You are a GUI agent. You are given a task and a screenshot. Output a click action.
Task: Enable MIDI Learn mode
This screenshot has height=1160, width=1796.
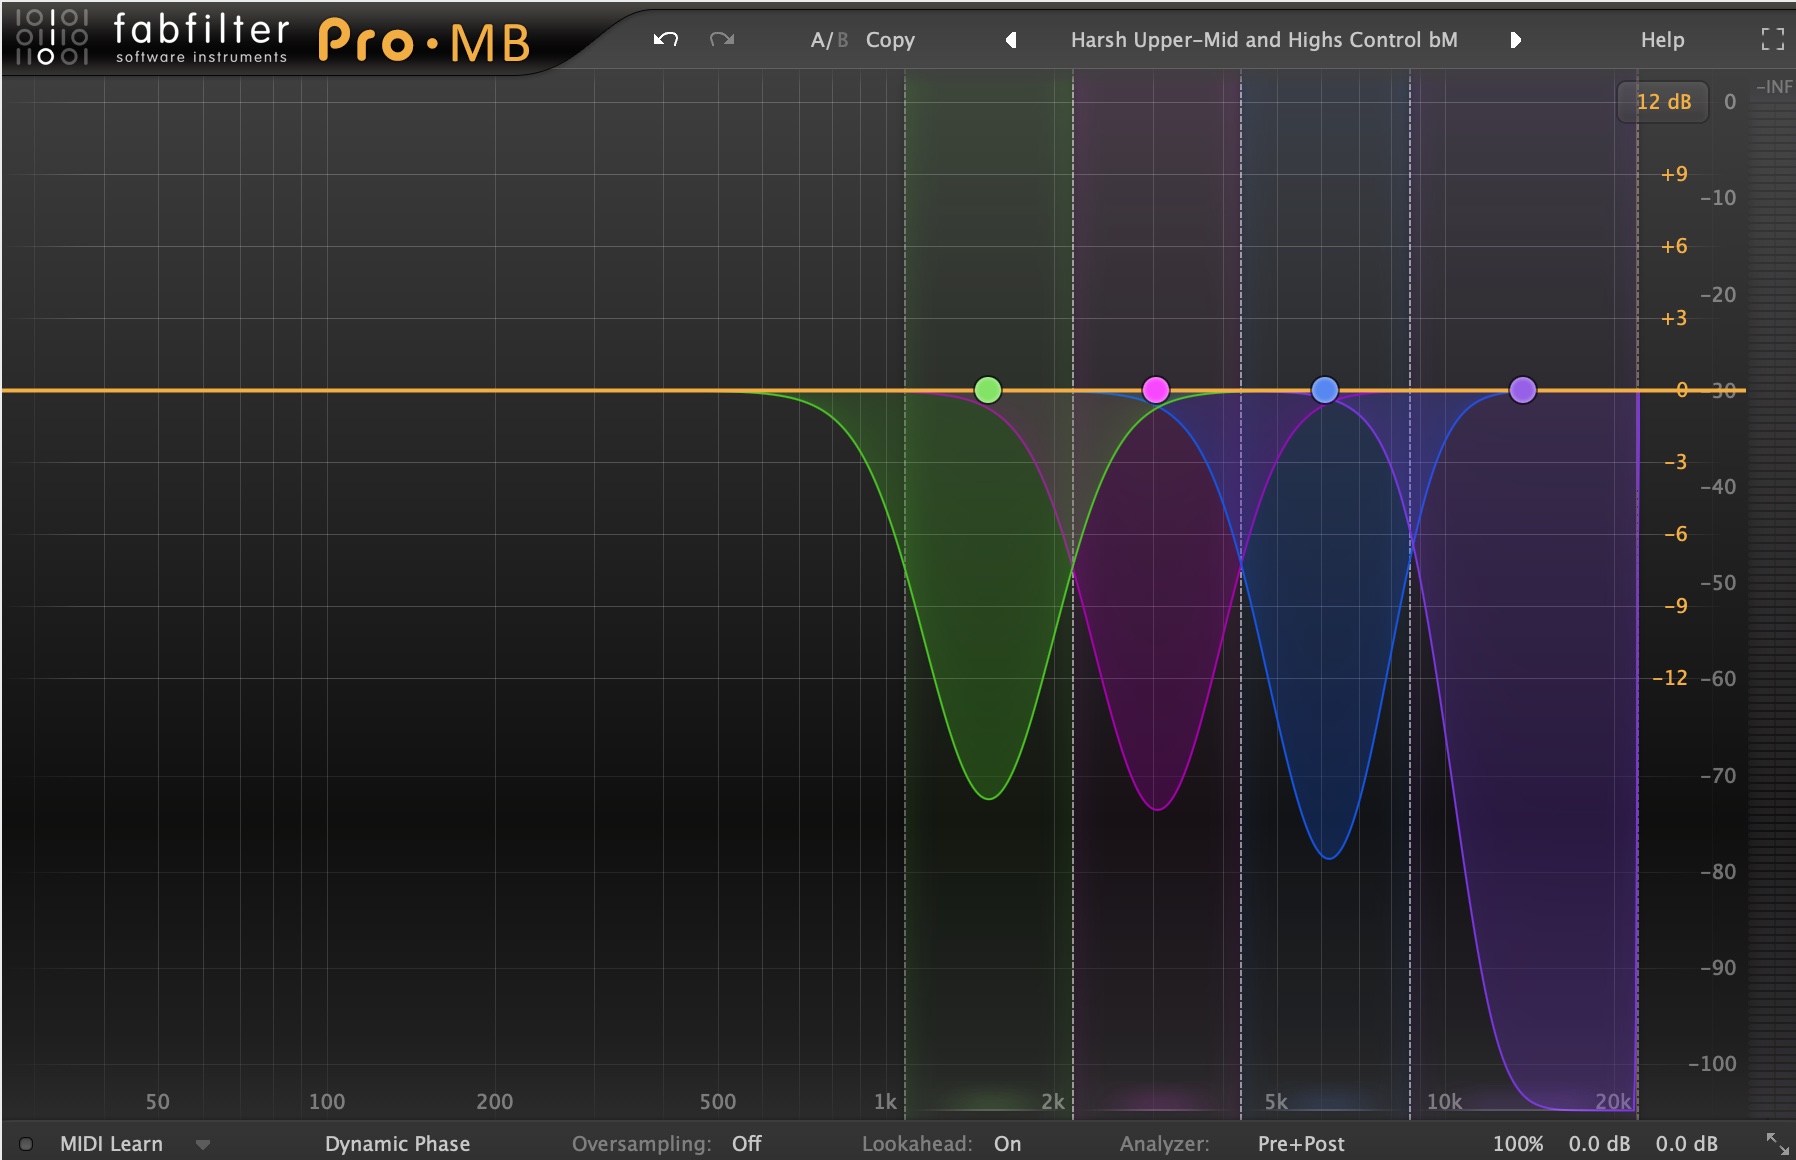tap(110, 1144)
